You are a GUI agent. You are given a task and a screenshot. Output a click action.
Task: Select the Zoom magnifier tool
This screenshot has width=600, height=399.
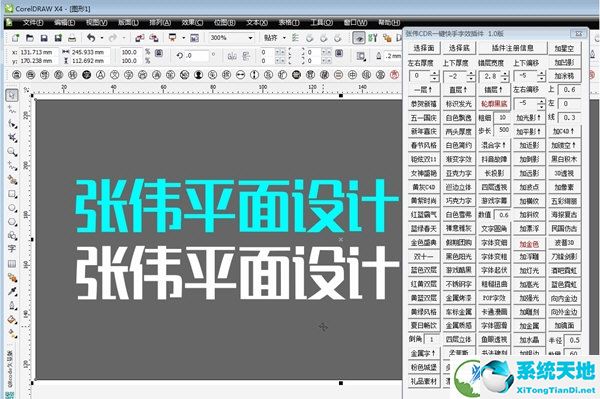pyautogui.click(x=12, y=151)
